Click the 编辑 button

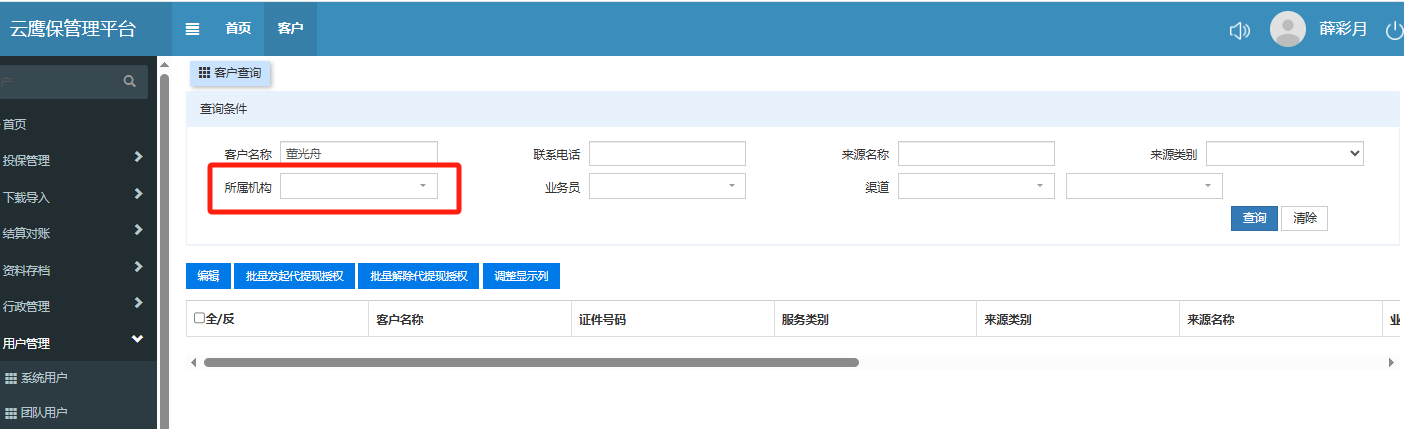(x=208, y=276)
